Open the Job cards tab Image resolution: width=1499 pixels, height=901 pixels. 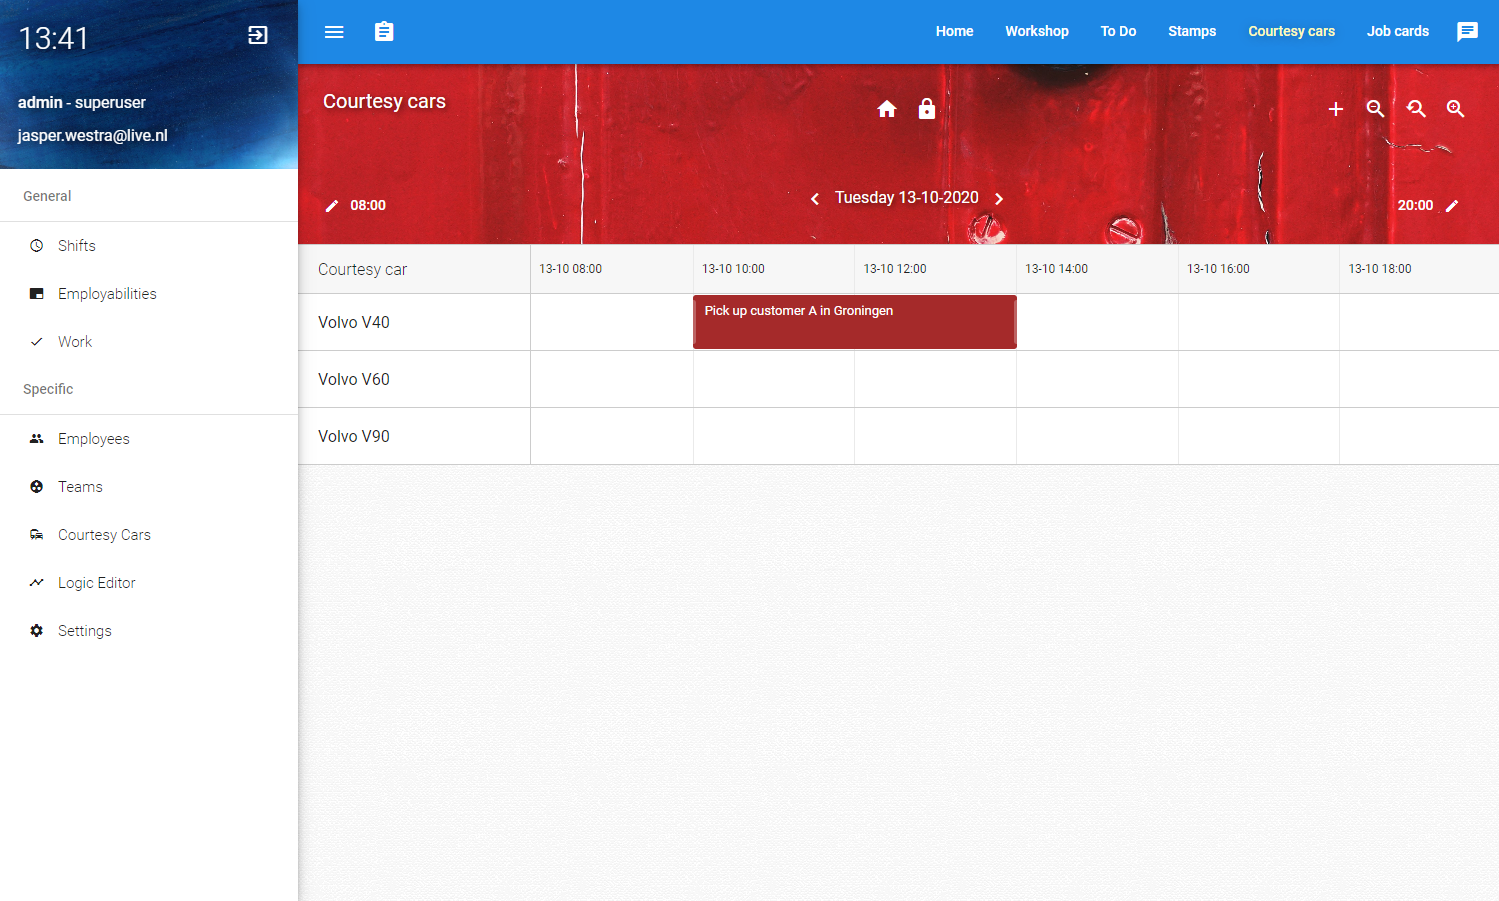tap(1398, 31)
